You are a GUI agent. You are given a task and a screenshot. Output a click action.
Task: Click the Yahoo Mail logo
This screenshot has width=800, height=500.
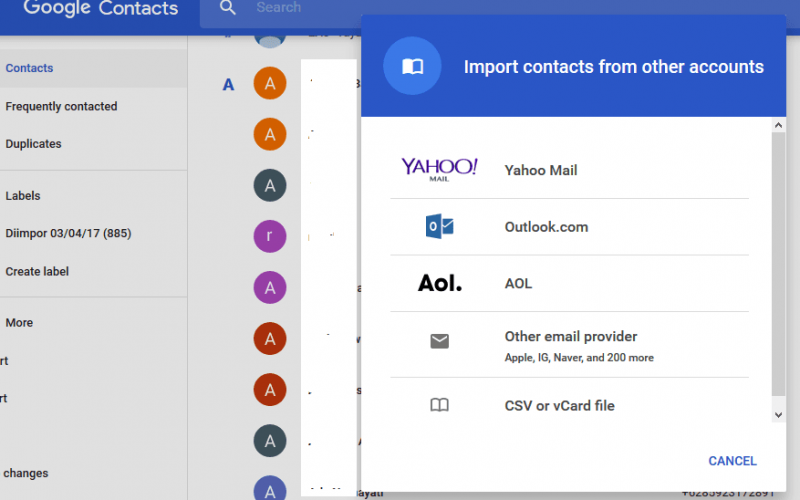coord(439,169)
